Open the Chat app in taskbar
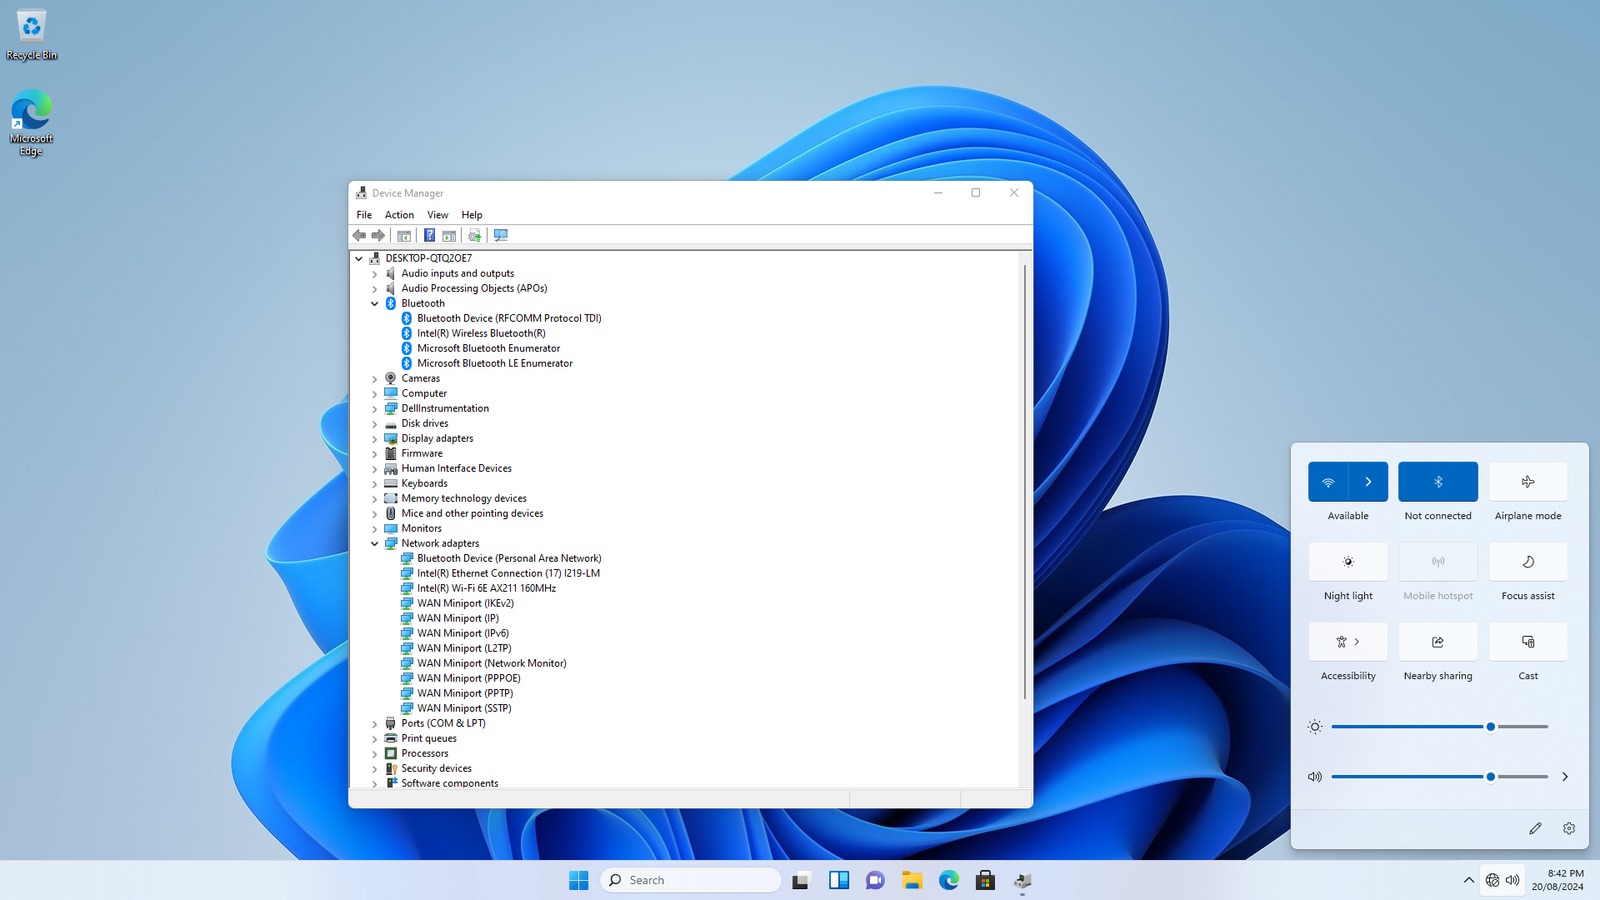 pos(875,880)
